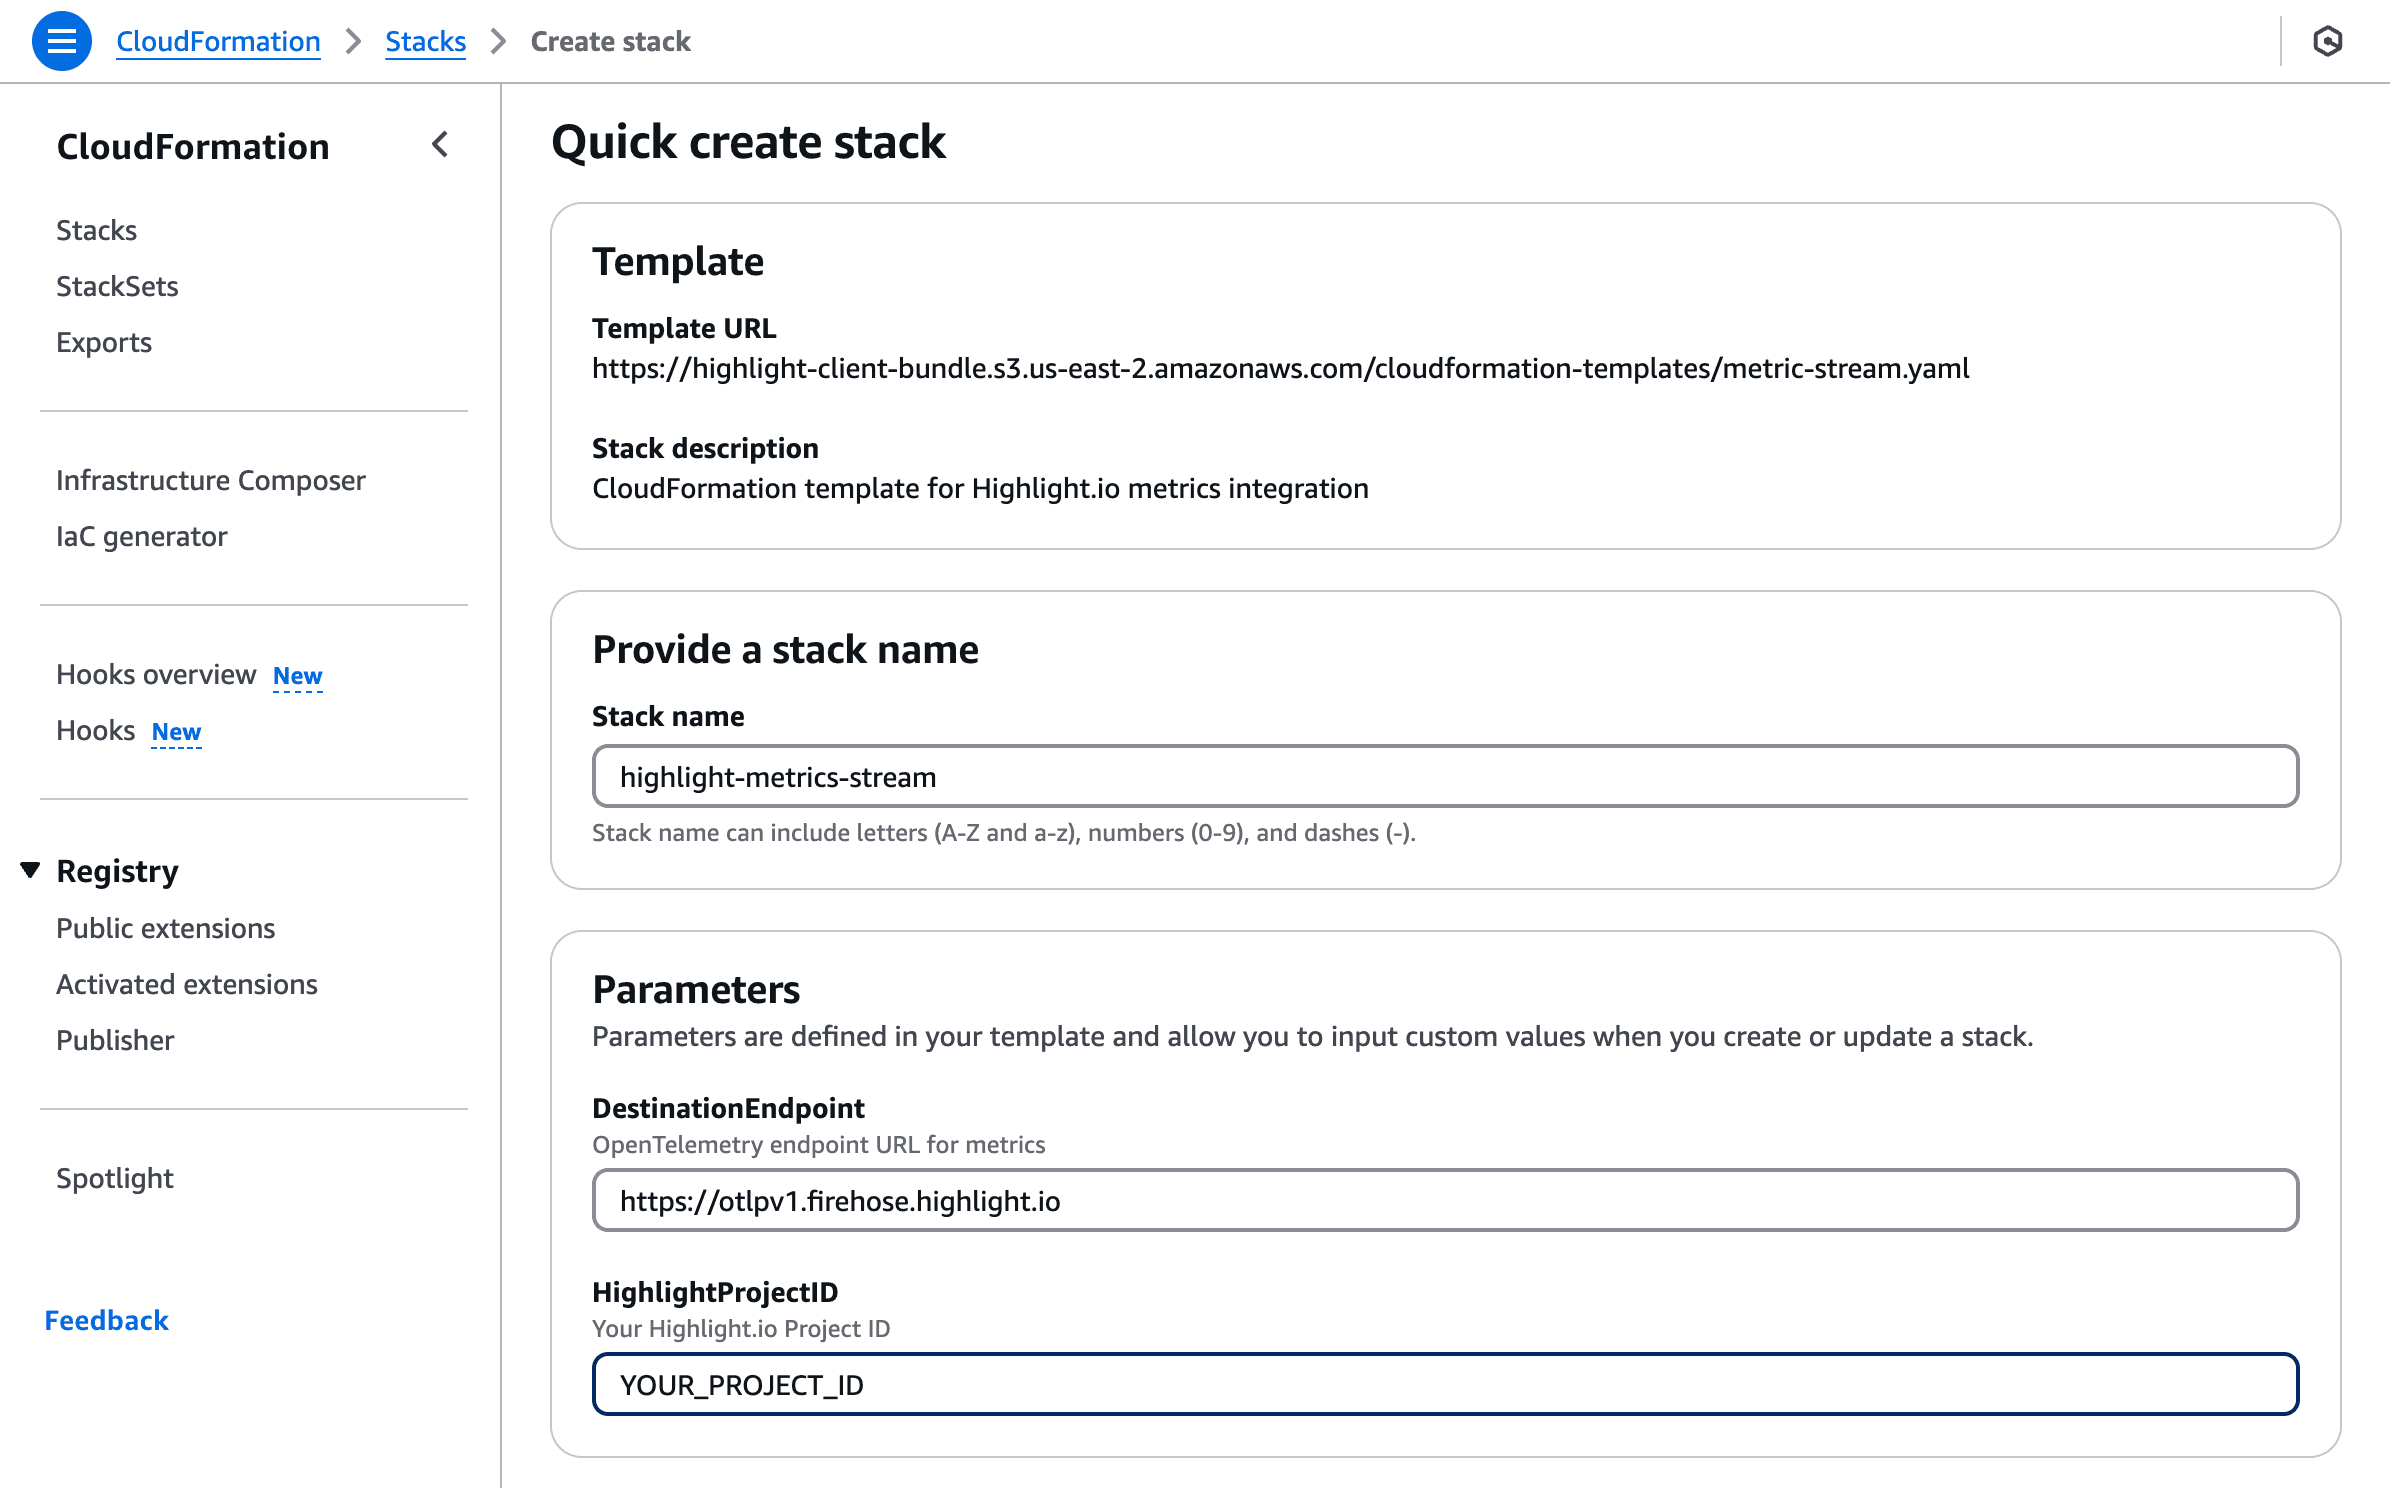
Task: Collapse the Registry section triangle
Action: 30,870
